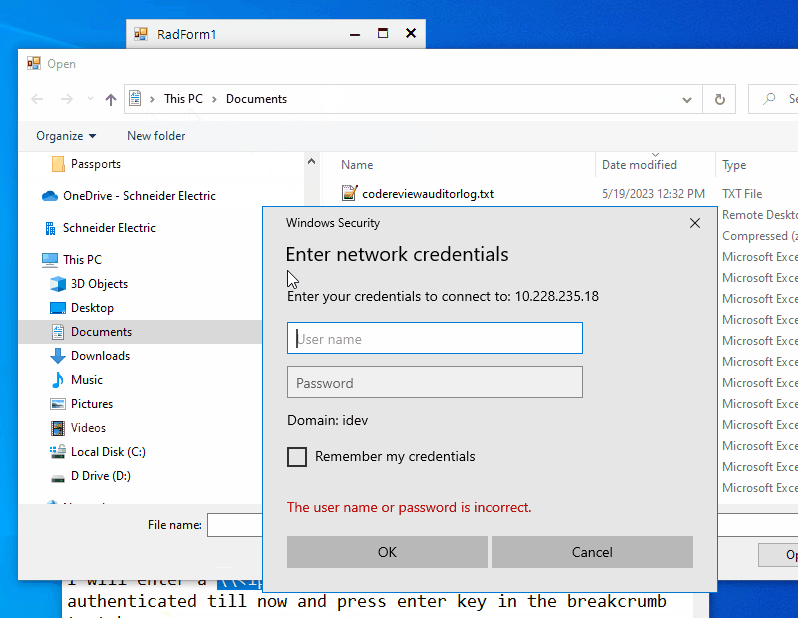
Task: Select the Music folder in sidebar
Action: click(86, 380)
